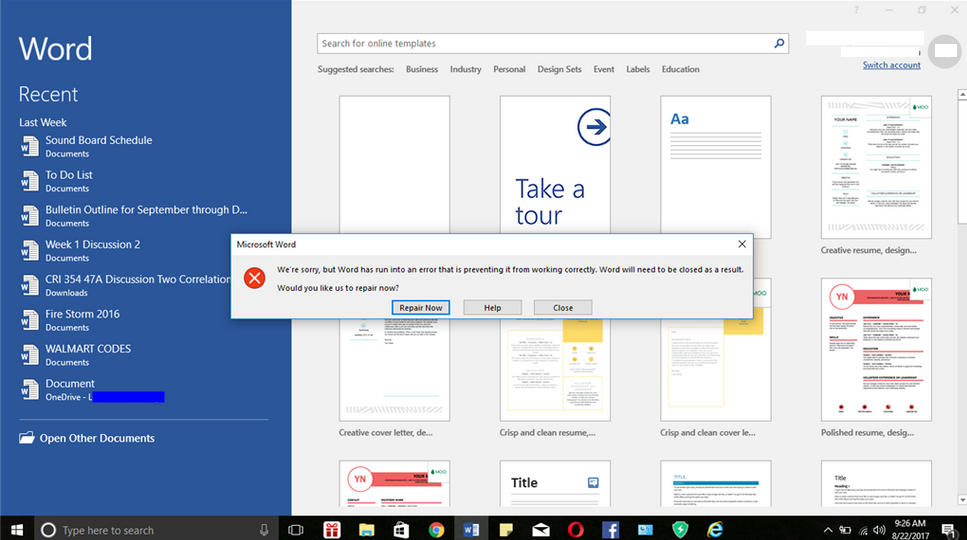This screenshot has height=540, width=967.
Task: Select Personal suggested search
Action: (x=509, y=69)
